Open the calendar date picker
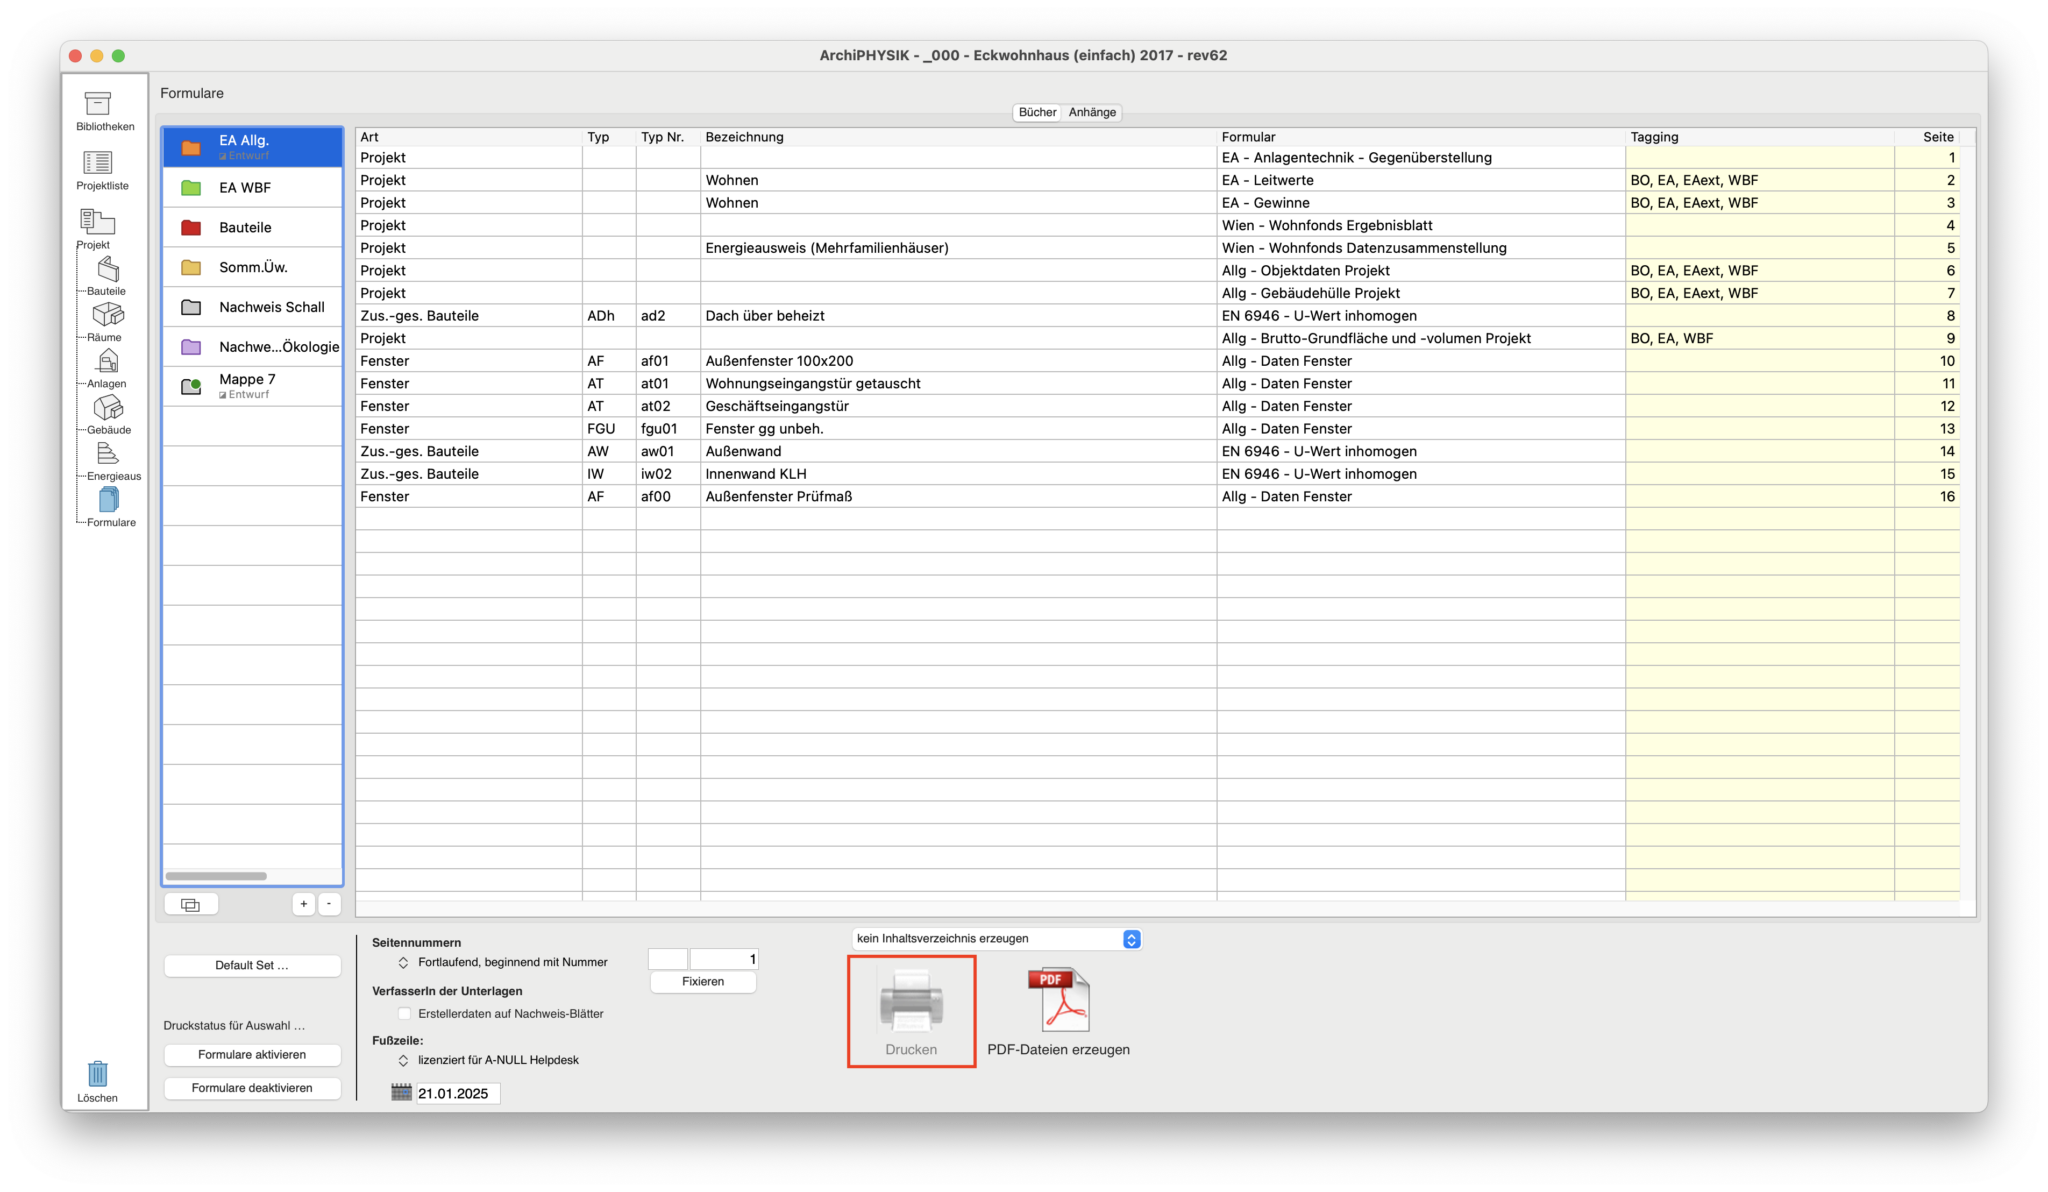 400,1093
